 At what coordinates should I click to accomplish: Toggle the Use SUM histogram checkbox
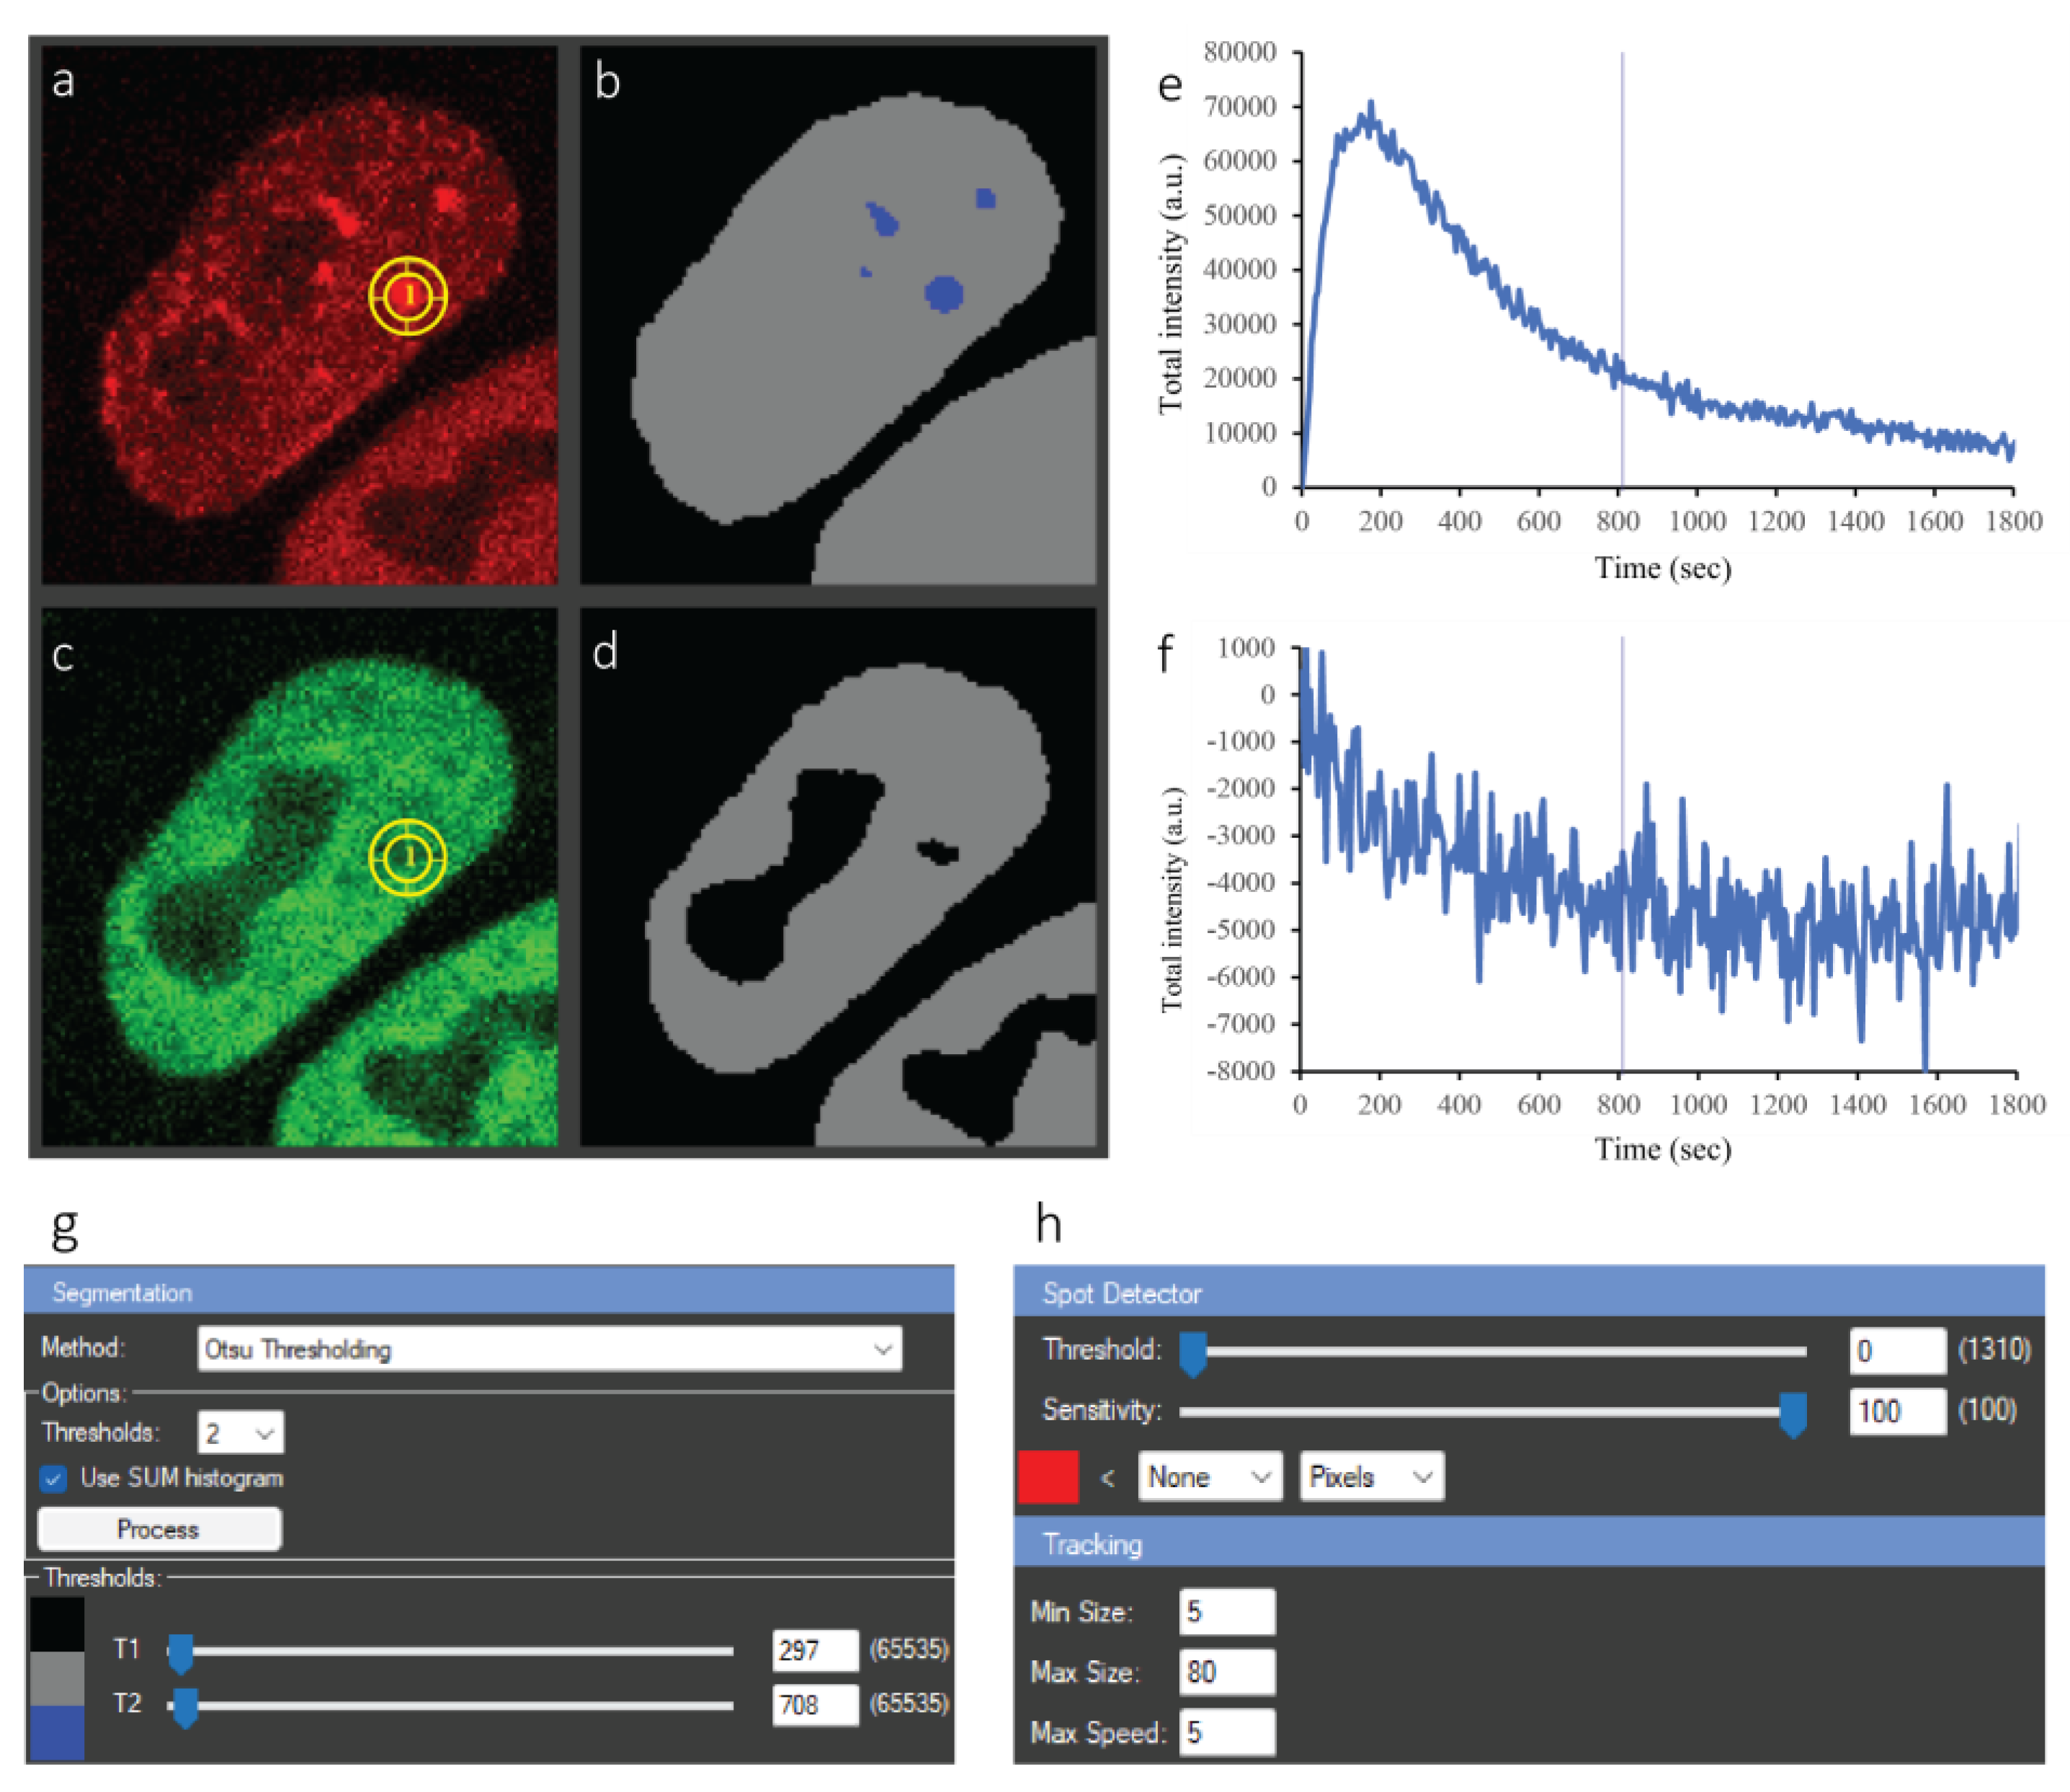pos(54,1478)
